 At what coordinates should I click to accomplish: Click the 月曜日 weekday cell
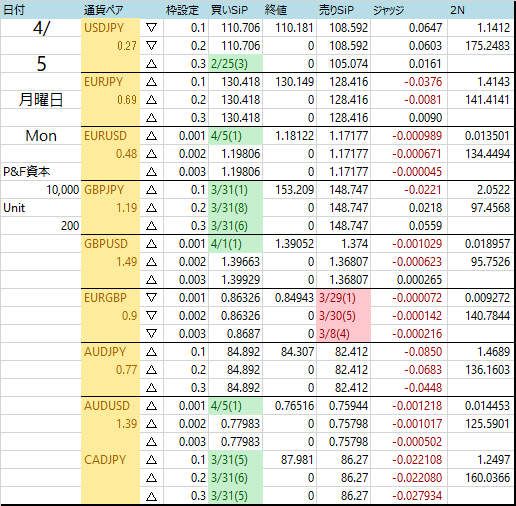[41, 100]
